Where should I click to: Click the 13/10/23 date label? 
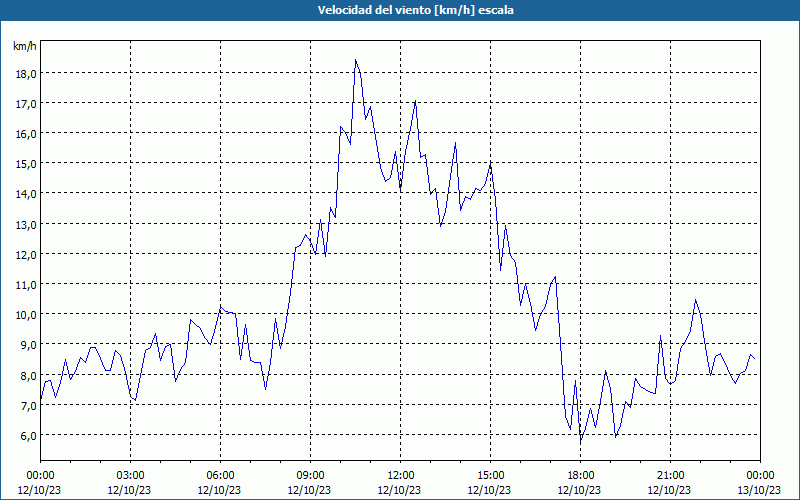point(759,490)
